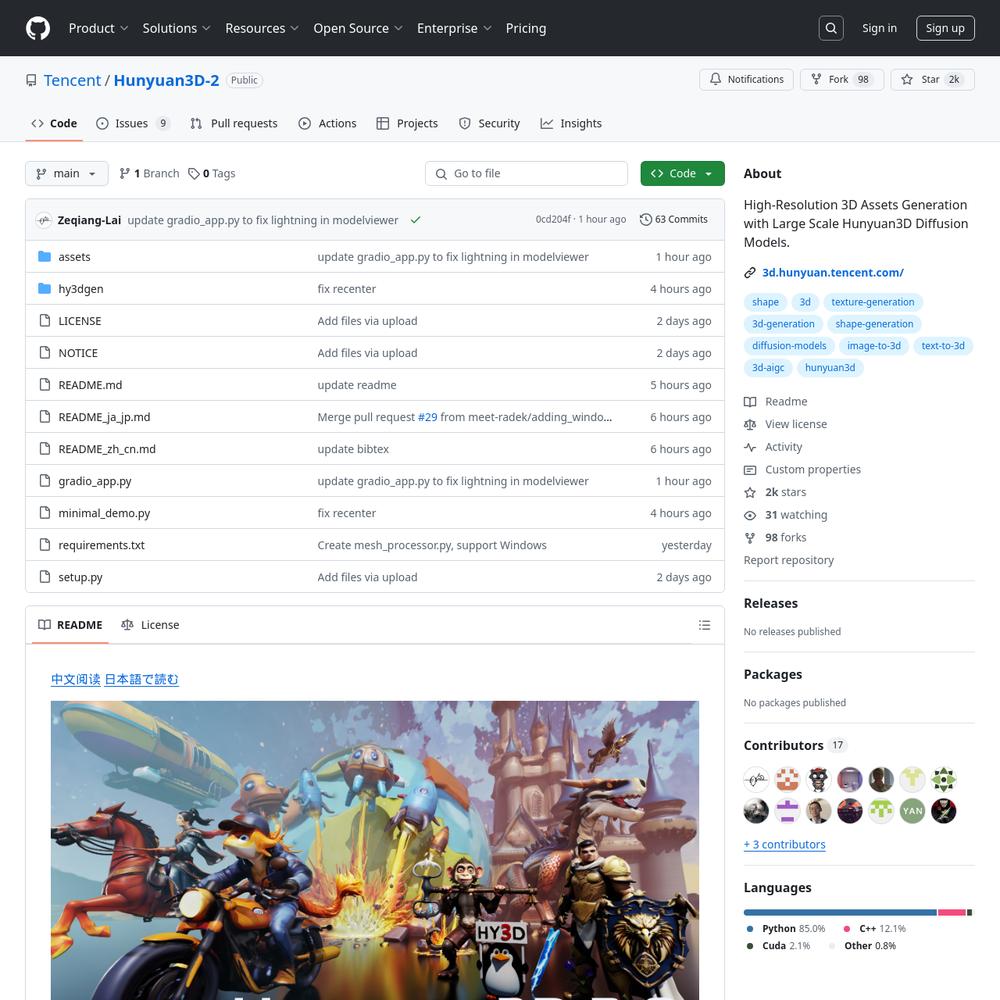Fork the repository with the Fork button
This screenshot has width=1000, height=1000.
click(x=842, y=80)
